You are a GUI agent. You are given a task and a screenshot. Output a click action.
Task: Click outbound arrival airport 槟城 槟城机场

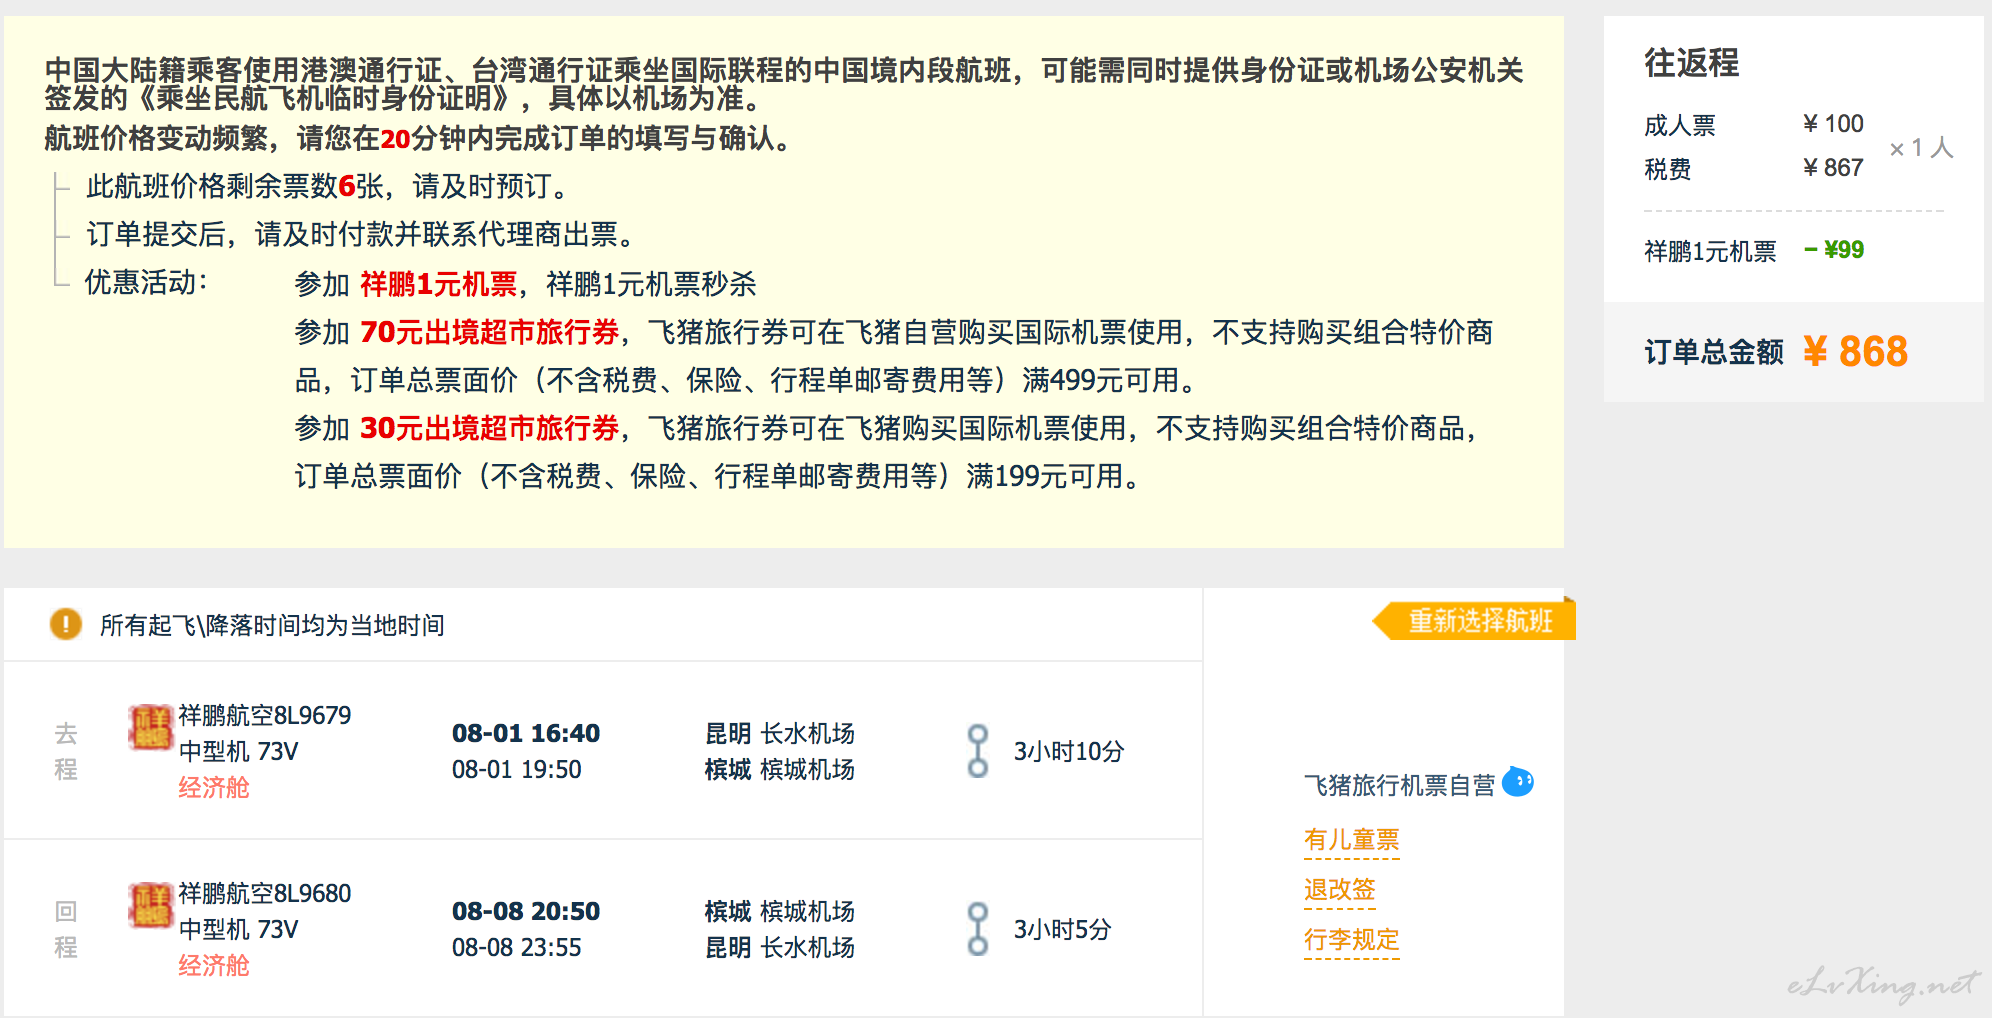click(780, 769)
